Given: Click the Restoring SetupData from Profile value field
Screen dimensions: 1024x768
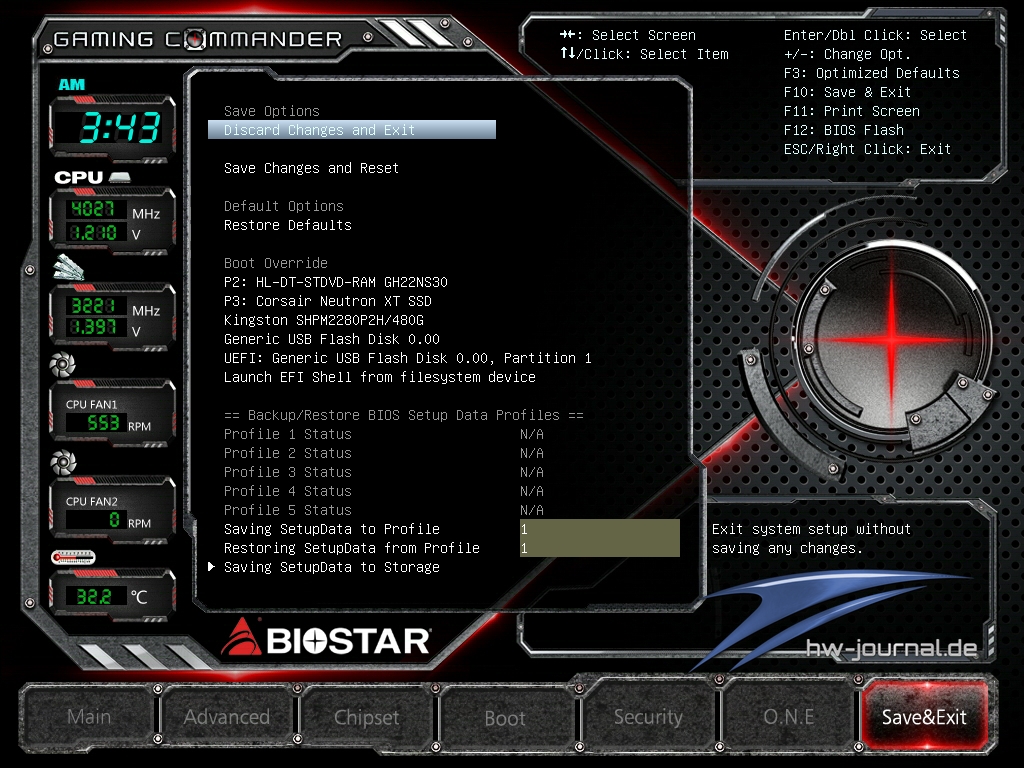Looking at the screenshot, I should (600, 548).
